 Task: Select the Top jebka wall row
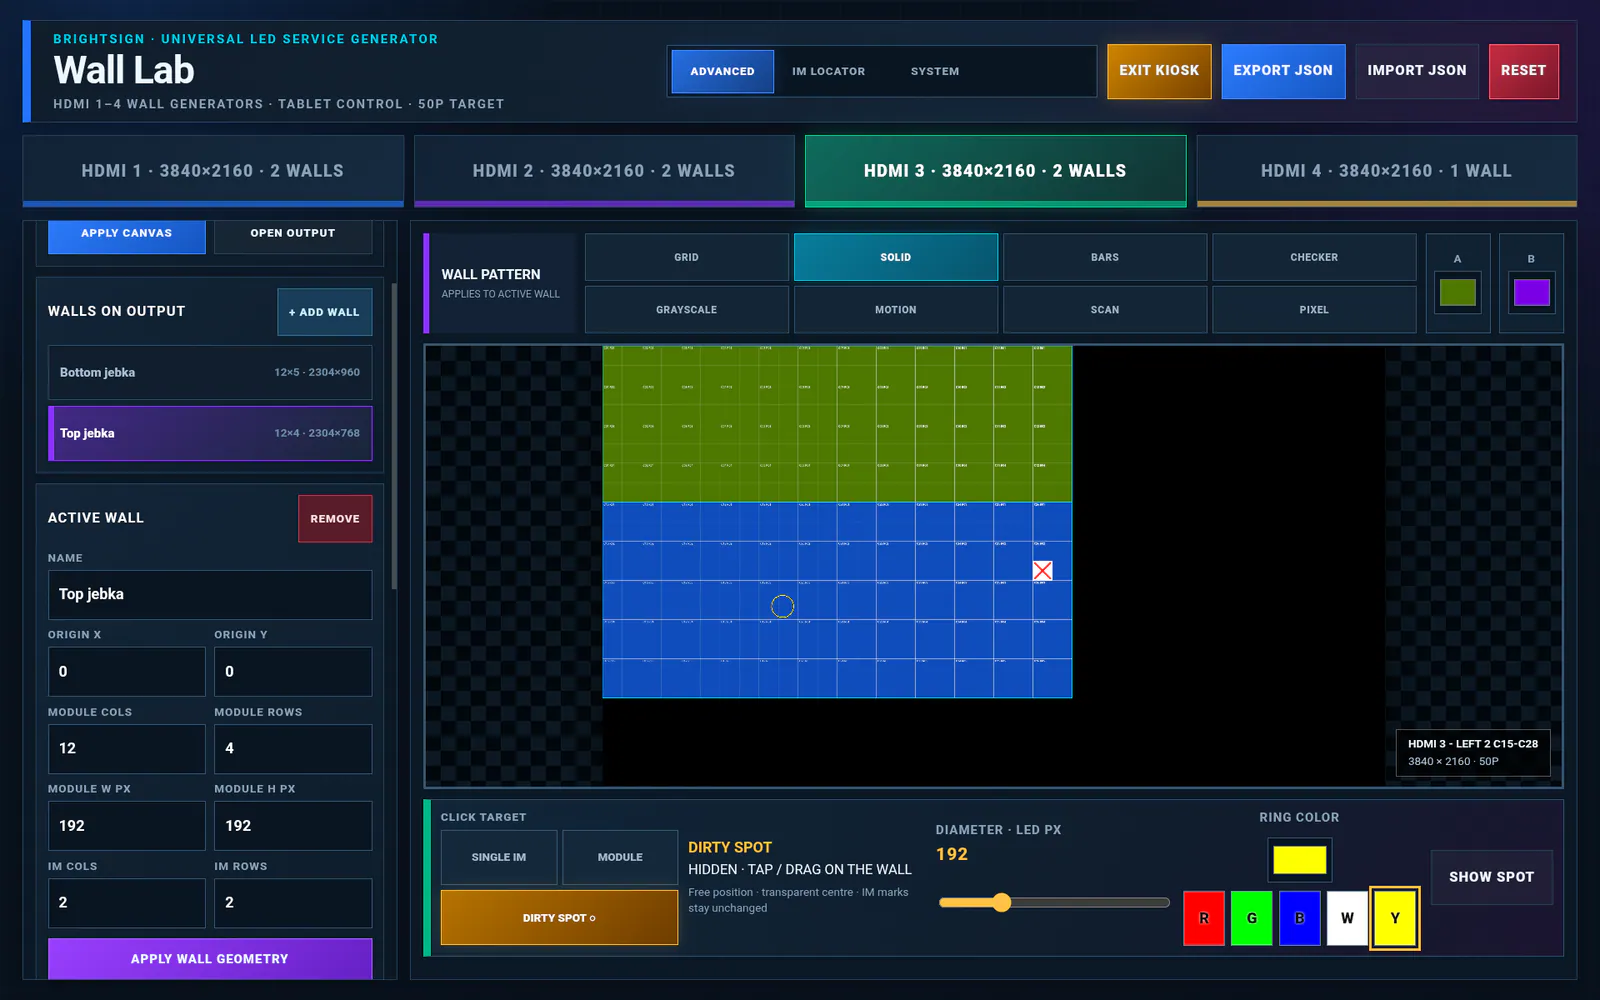210,433
